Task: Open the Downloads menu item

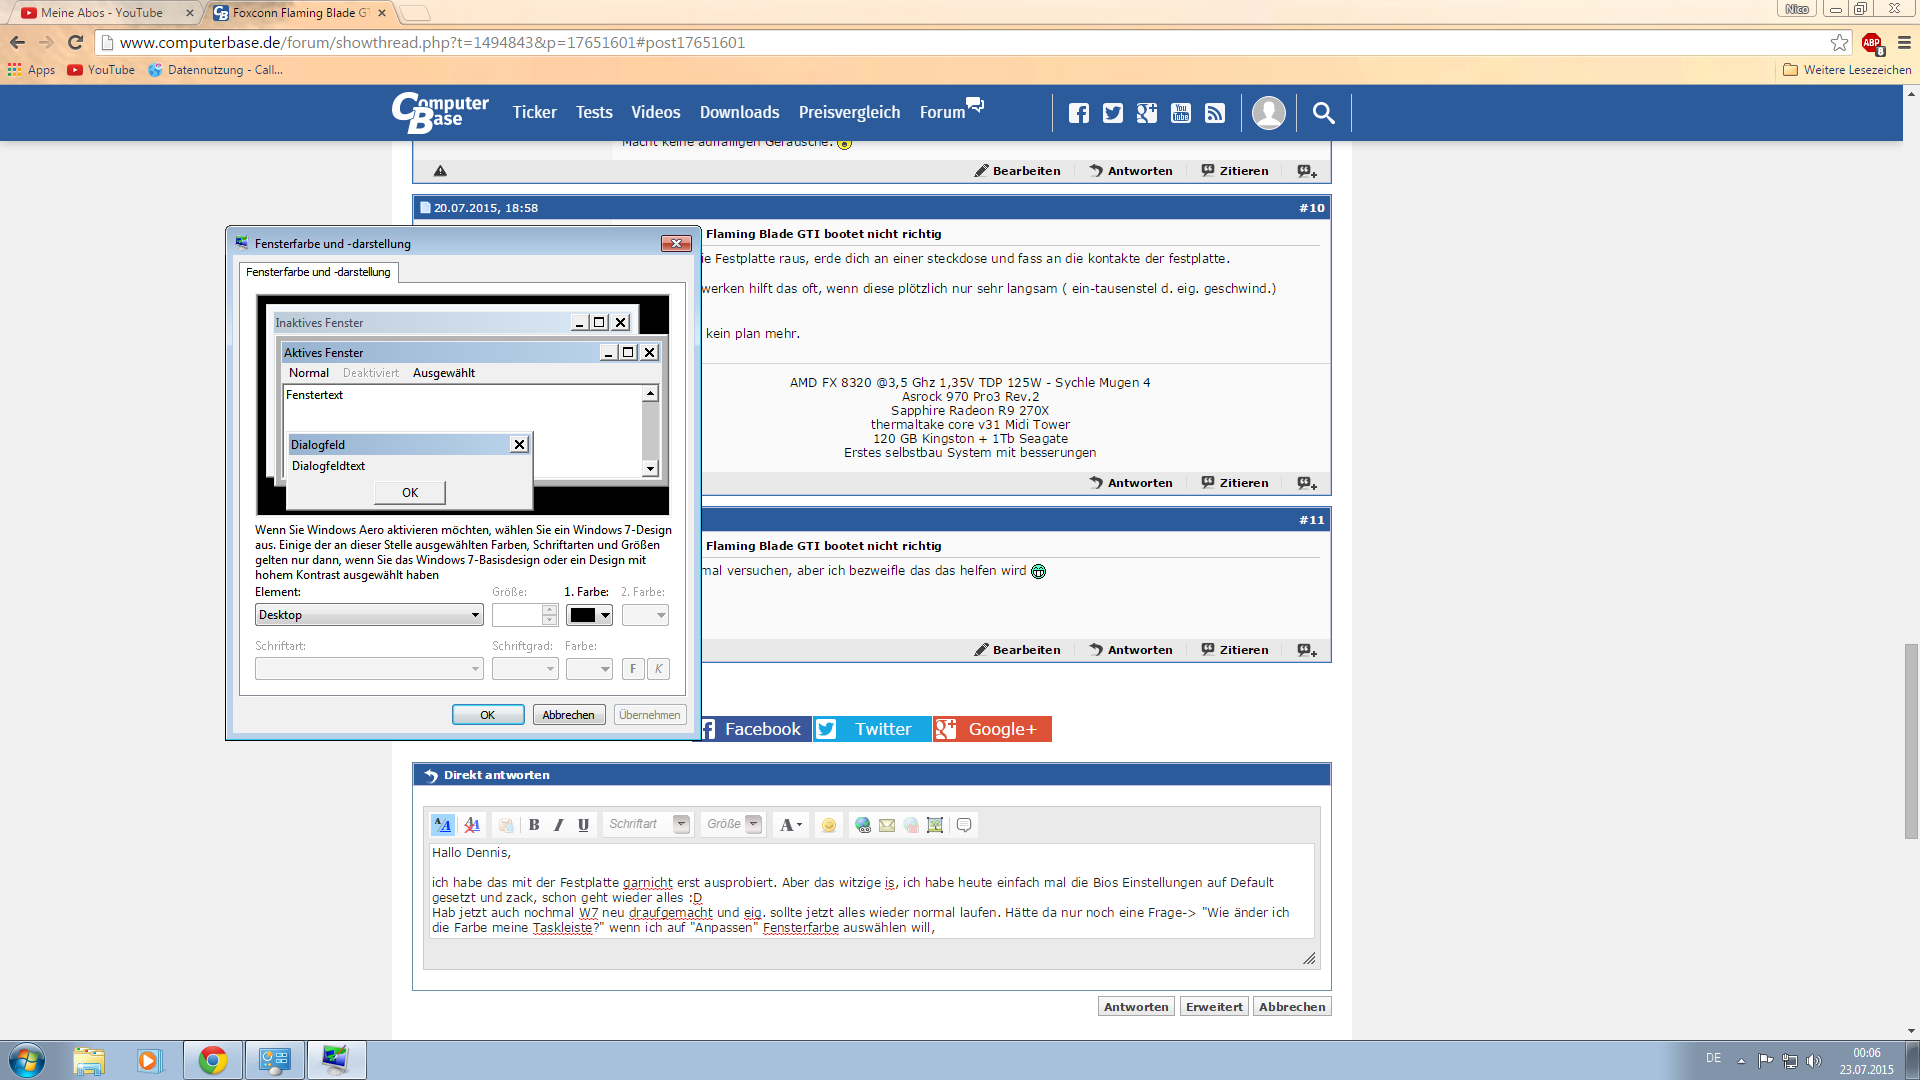Action: 739,113
